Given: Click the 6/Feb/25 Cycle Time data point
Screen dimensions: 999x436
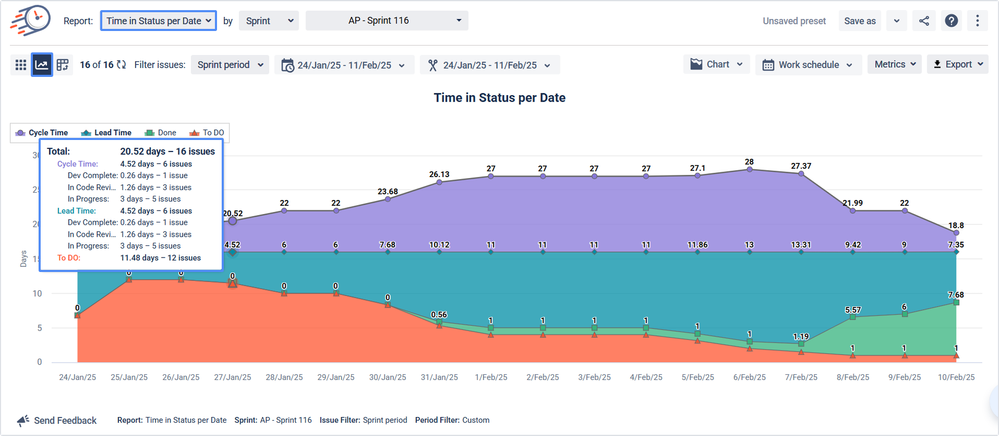Looking at the screenshot, I should [749, 170].
